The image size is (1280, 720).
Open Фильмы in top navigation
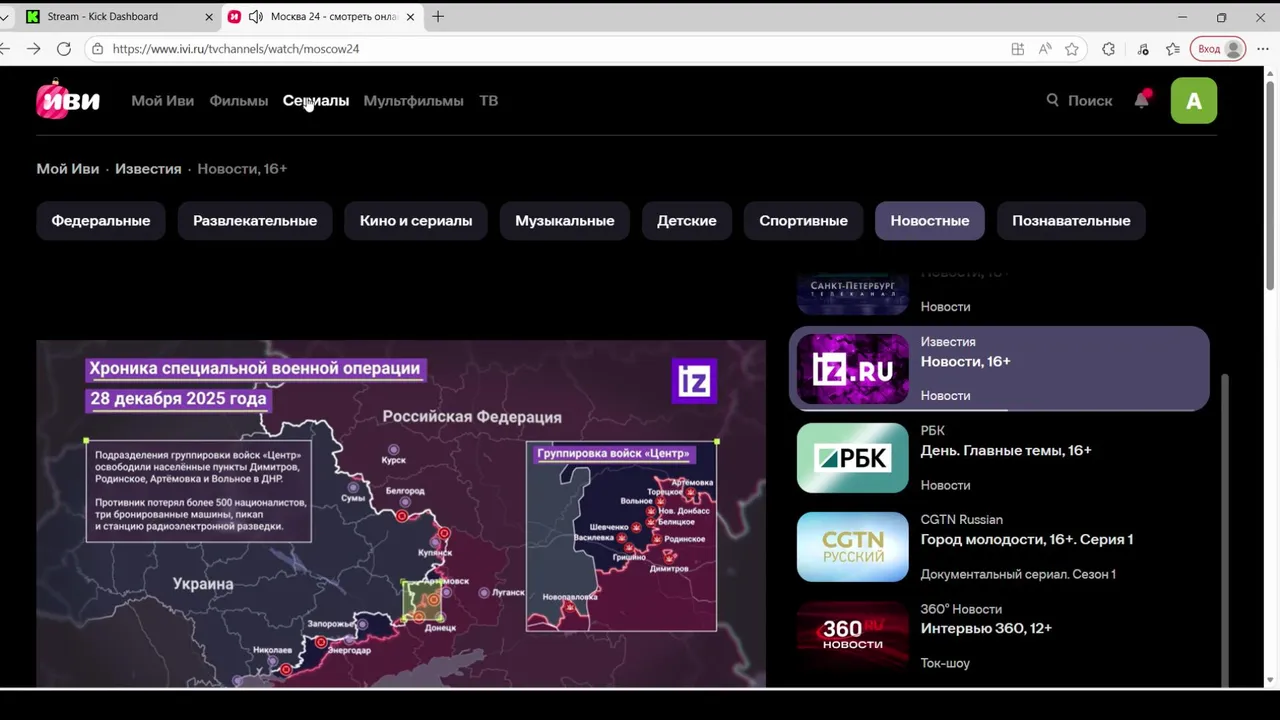tap(238, 100)
